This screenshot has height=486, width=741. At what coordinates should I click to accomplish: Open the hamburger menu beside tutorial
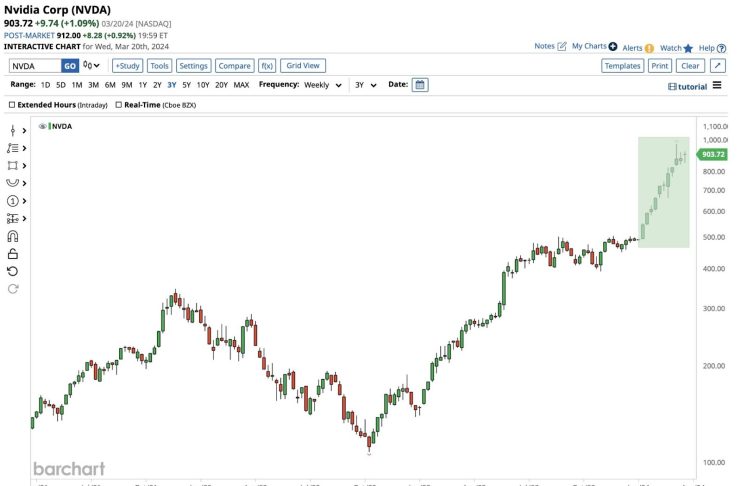717,86
